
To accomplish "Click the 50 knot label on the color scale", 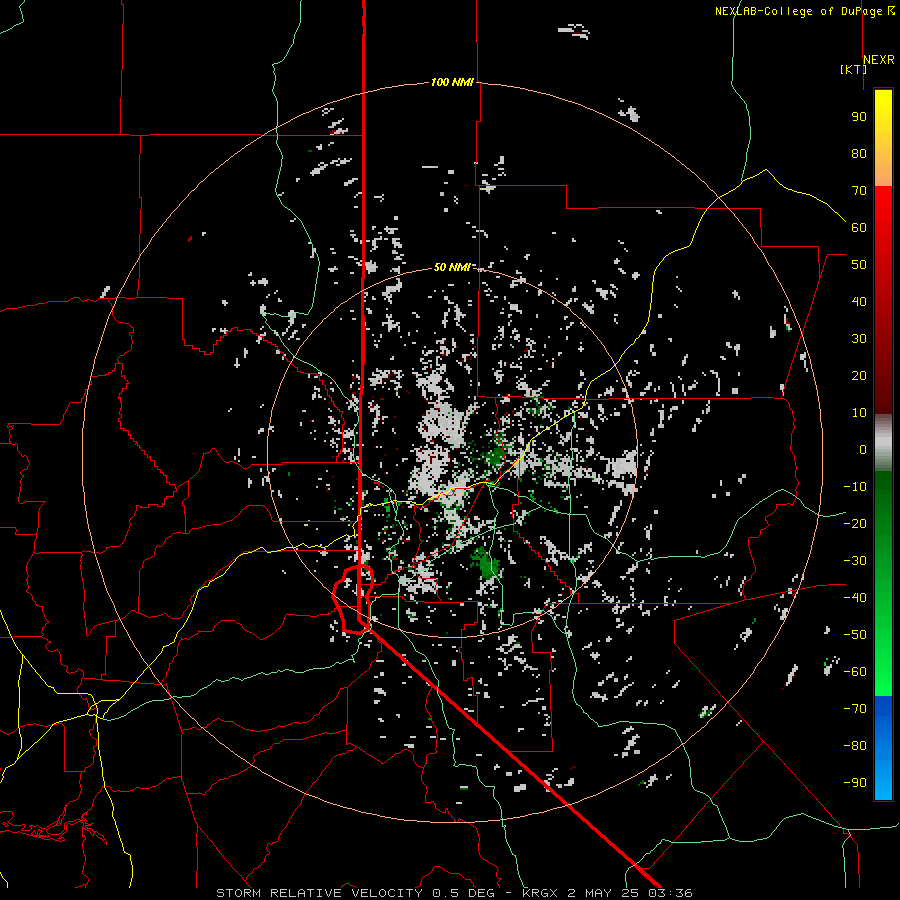I will [859, 265].
